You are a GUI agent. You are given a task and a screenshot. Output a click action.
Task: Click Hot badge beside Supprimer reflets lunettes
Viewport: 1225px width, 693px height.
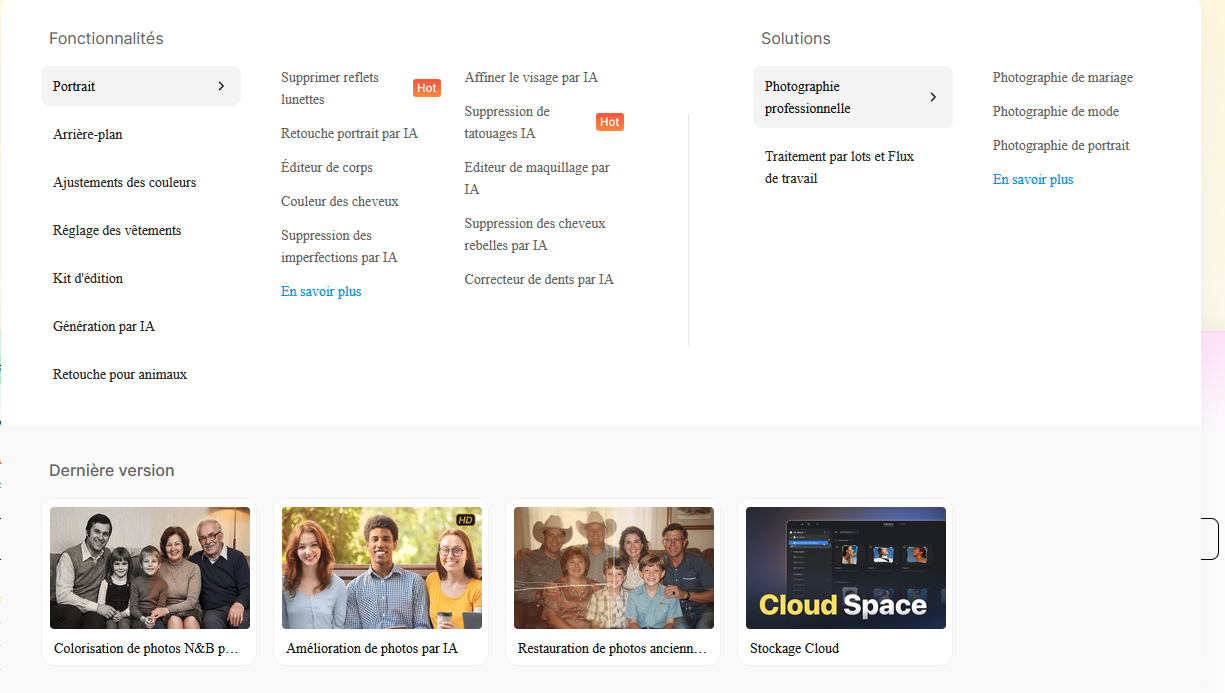[427, 88]
